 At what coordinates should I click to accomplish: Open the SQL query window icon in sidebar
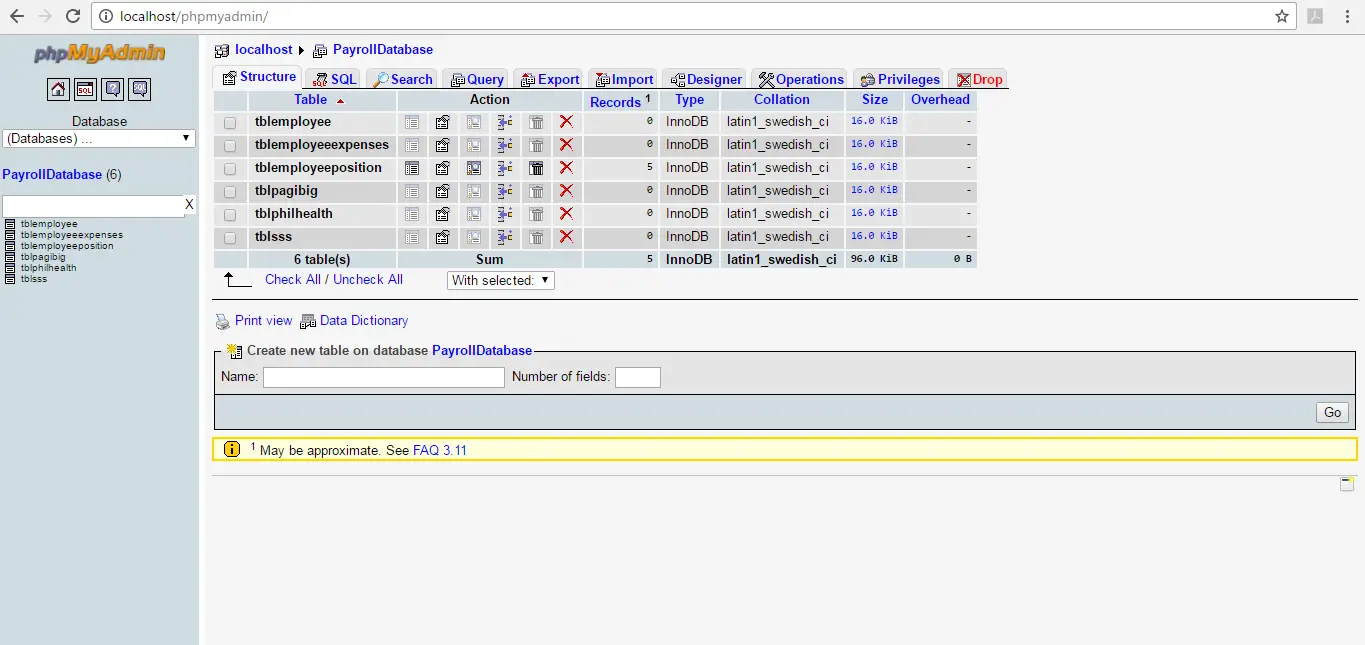pyautogui.click(x=85, y=89)
